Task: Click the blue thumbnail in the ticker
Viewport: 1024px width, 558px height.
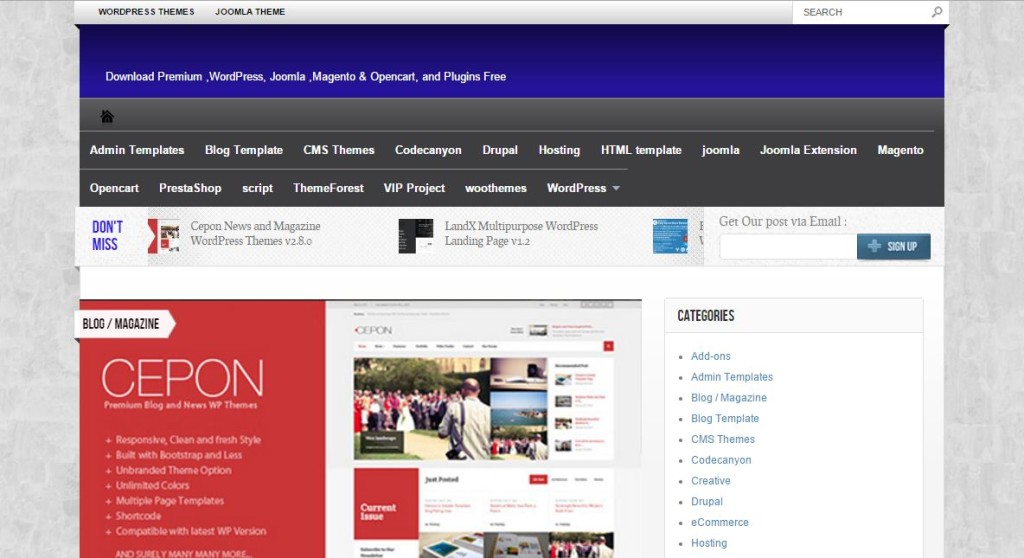Action: [670, 236]
